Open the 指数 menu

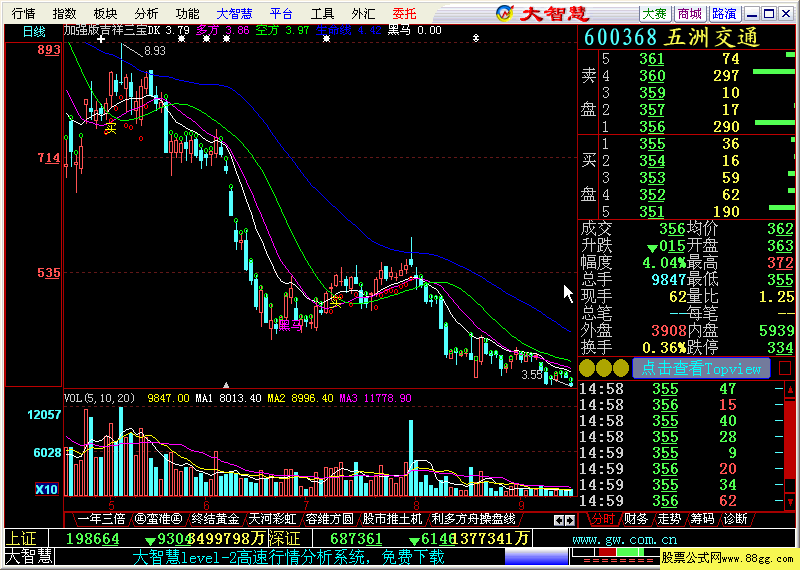tap(64, 13)
